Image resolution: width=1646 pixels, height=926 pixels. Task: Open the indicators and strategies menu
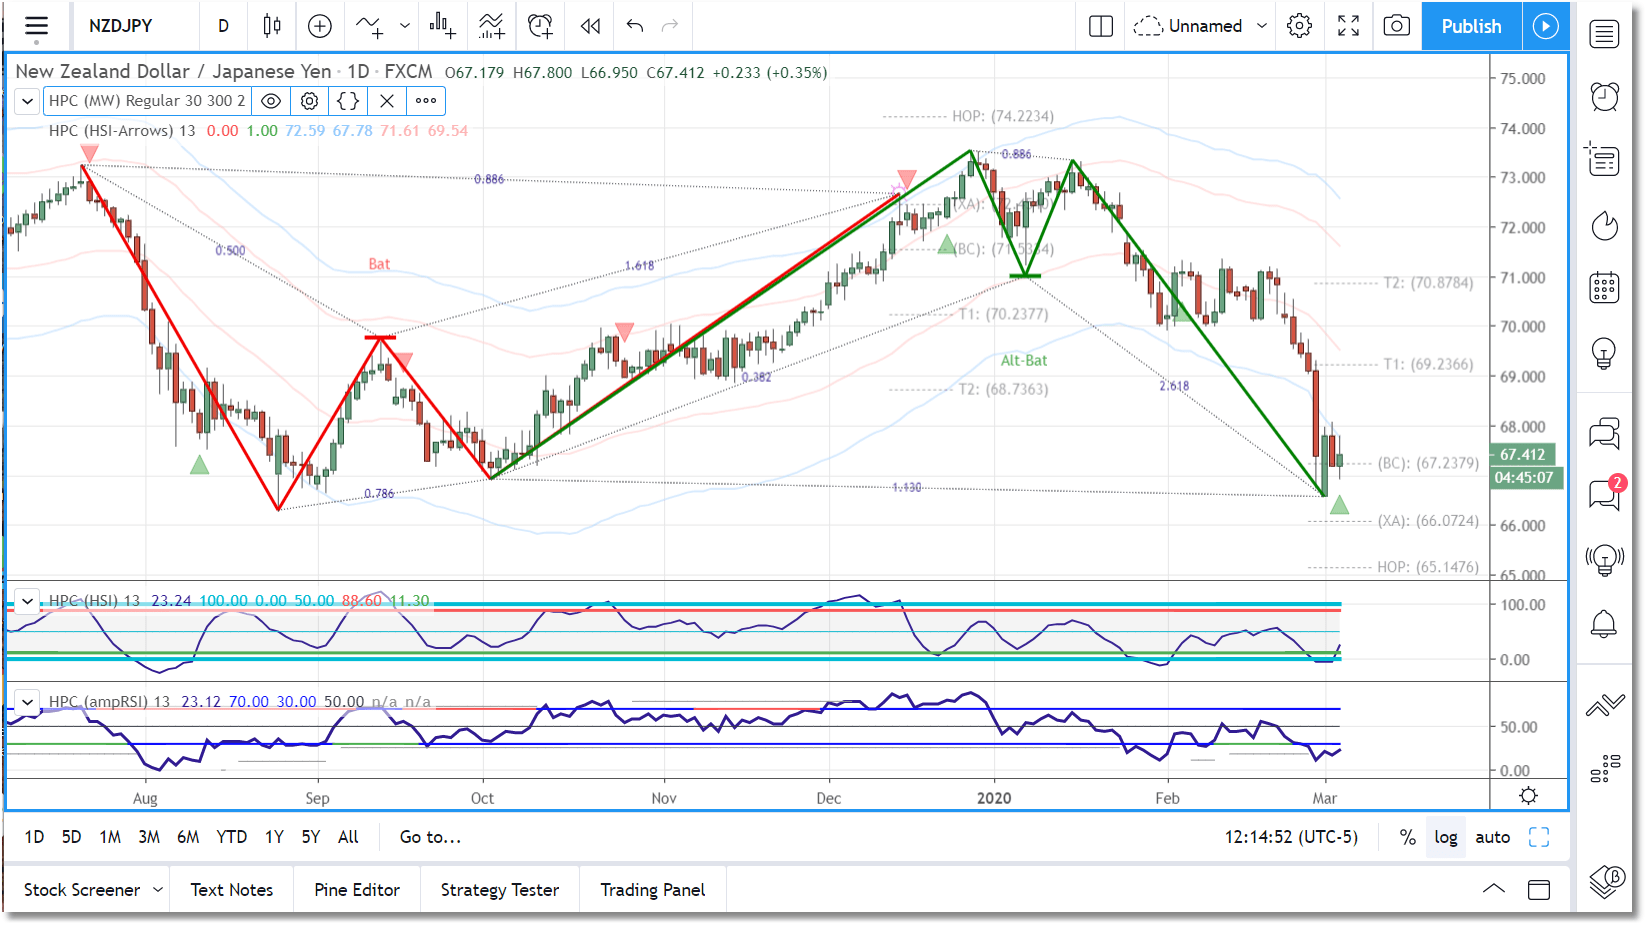coord(369,26)
